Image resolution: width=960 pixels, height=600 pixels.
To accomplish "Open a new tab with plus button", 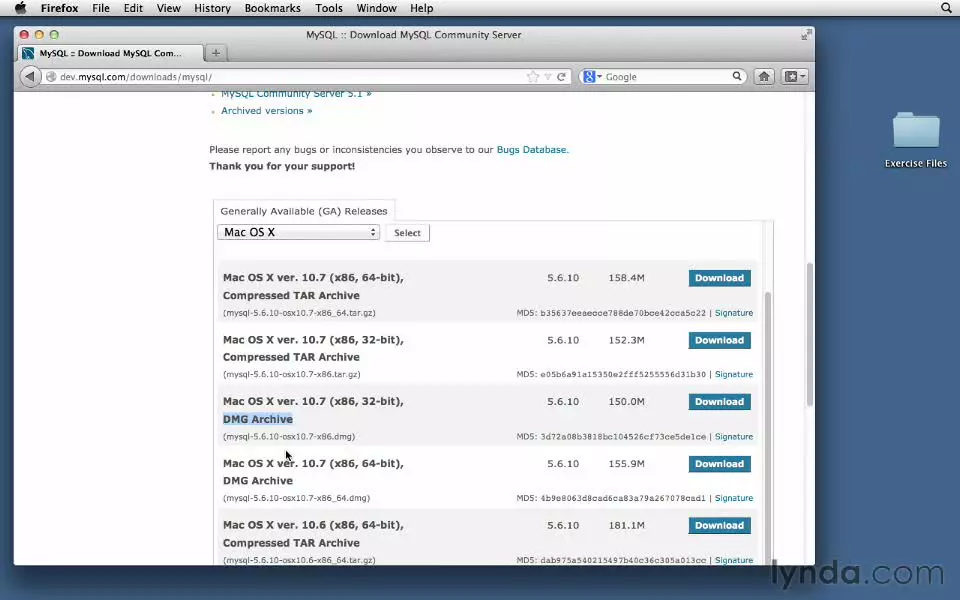I will pyautogui.click(x=216, y=53).
